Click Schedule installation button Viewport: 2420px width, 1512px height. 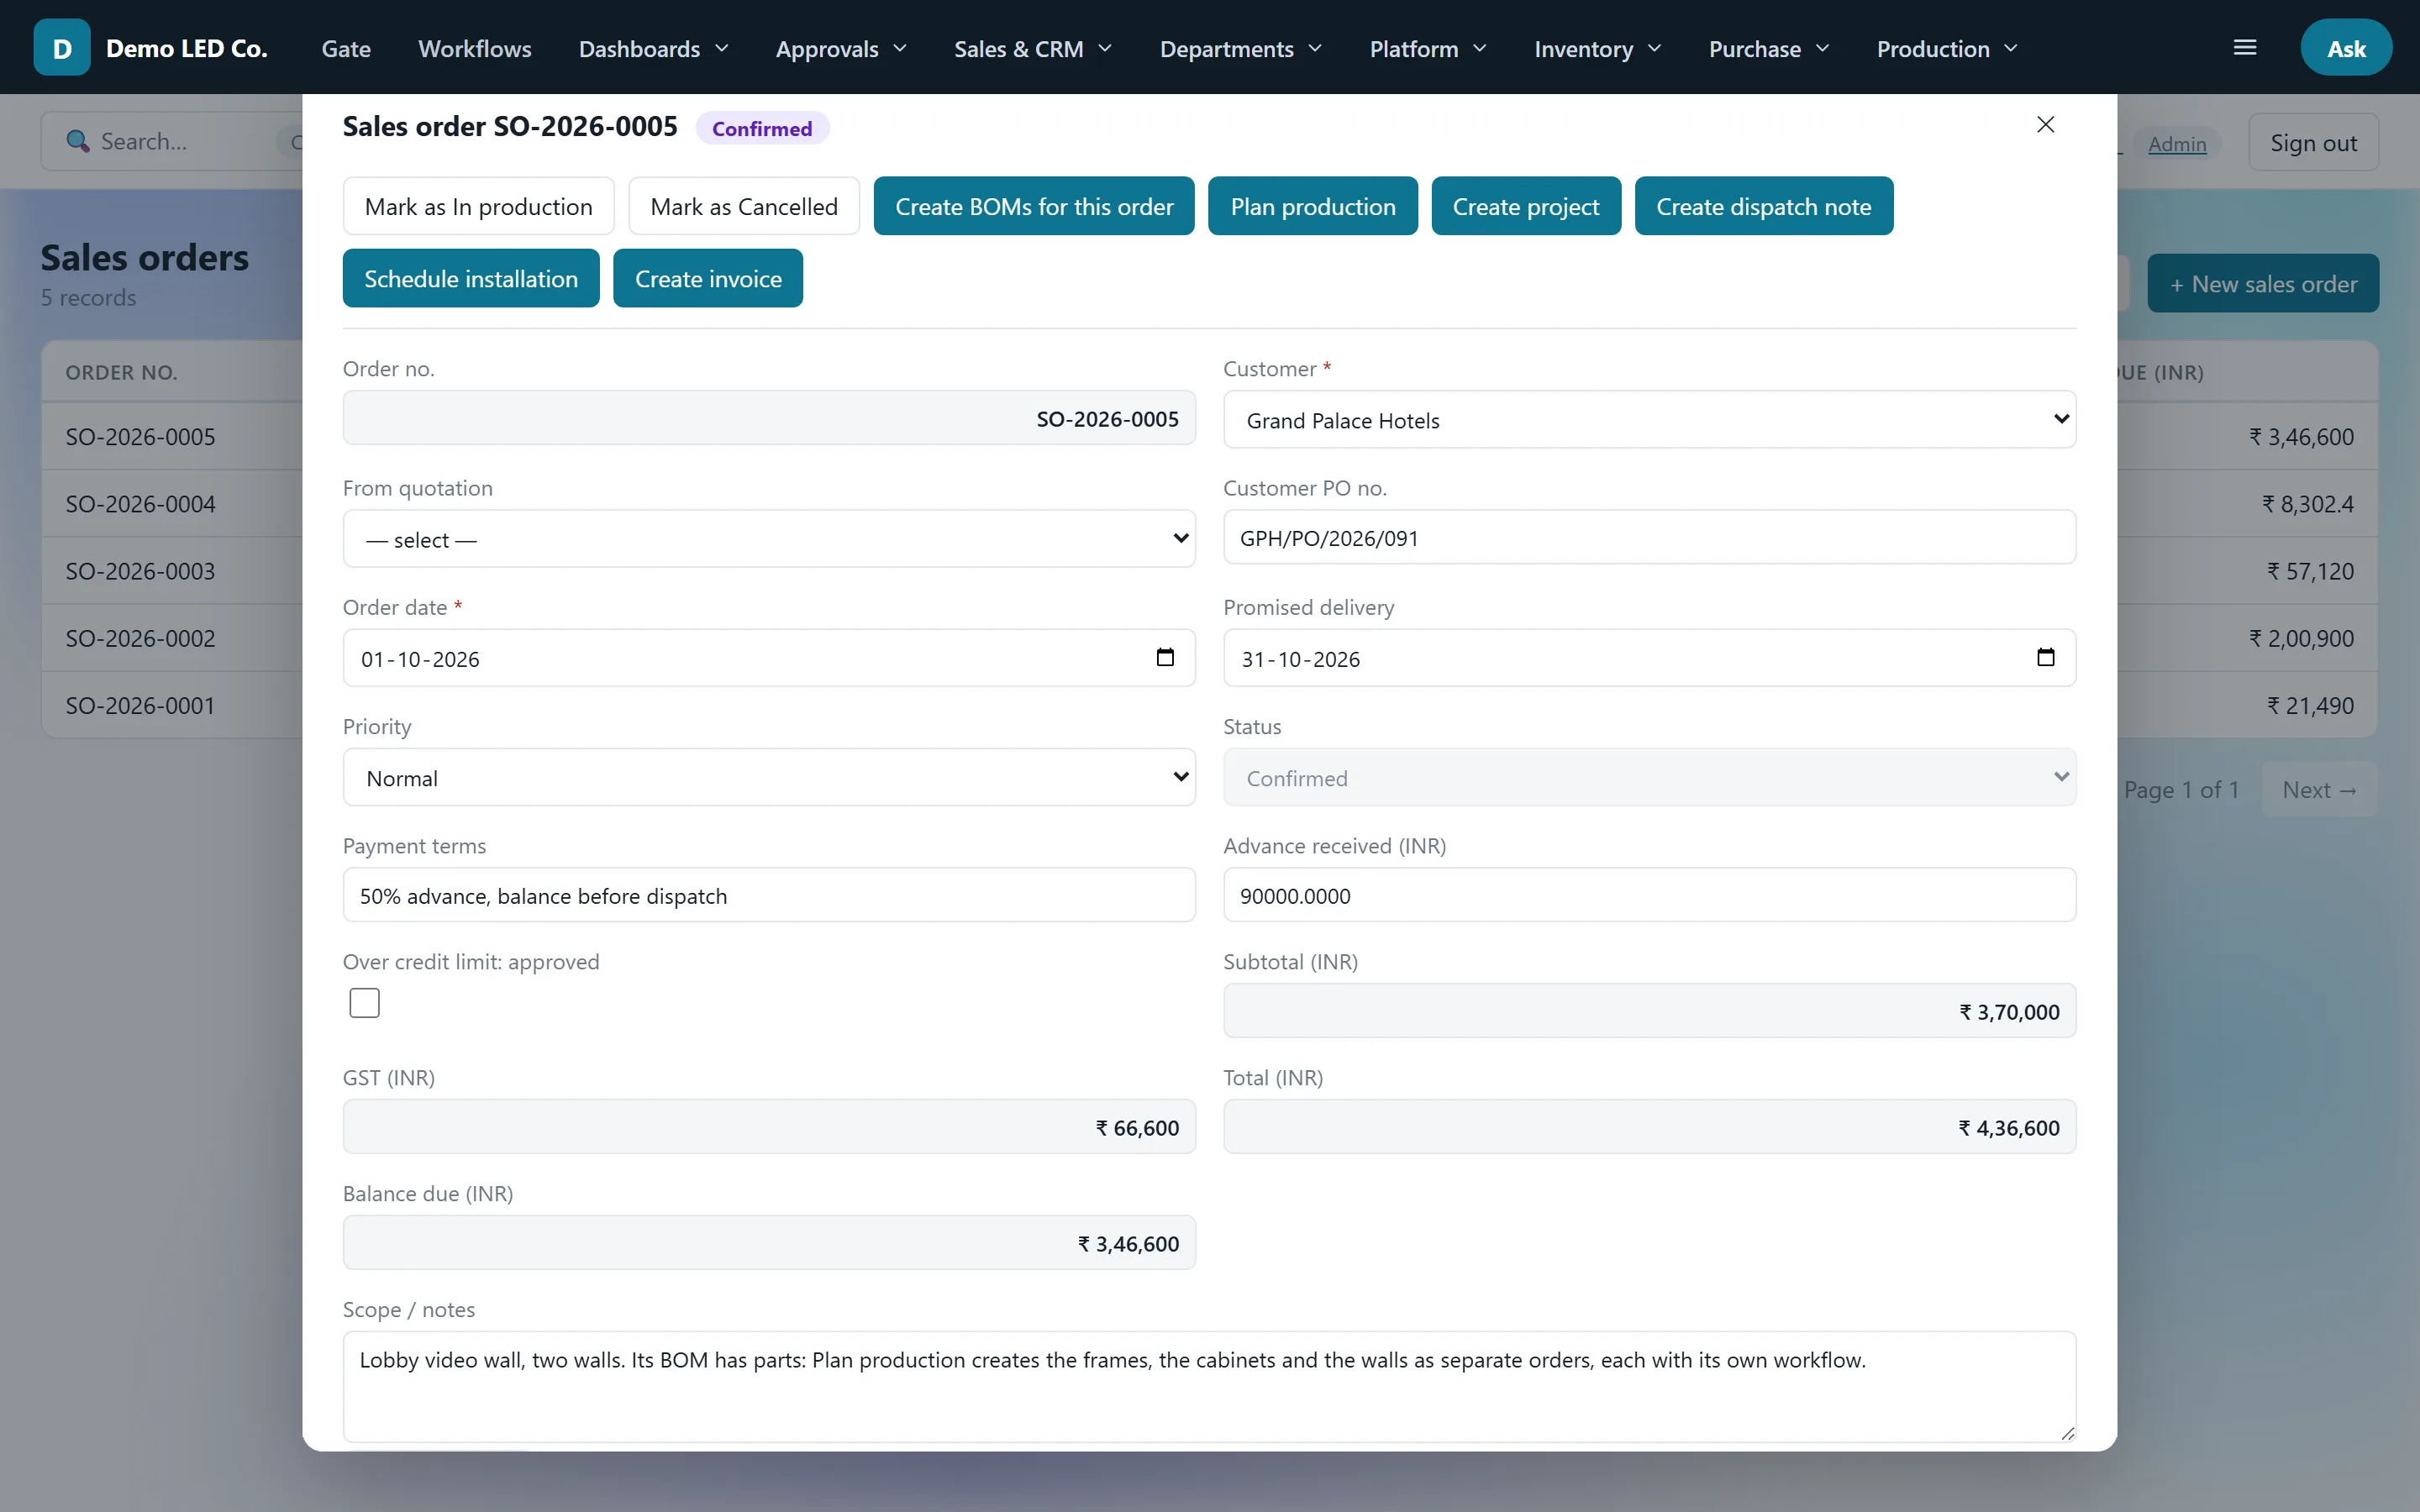(x=471, y=278)
